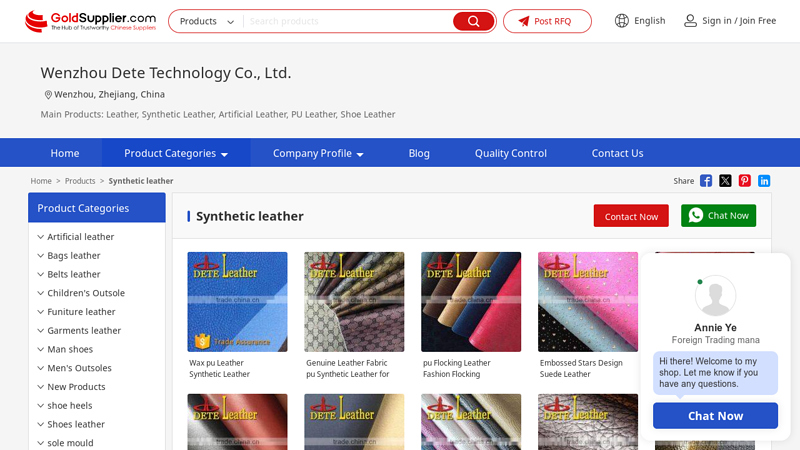Share page on Pinterest
The width and height of the screenshot is (800, 450).
(x=744, y=181)
